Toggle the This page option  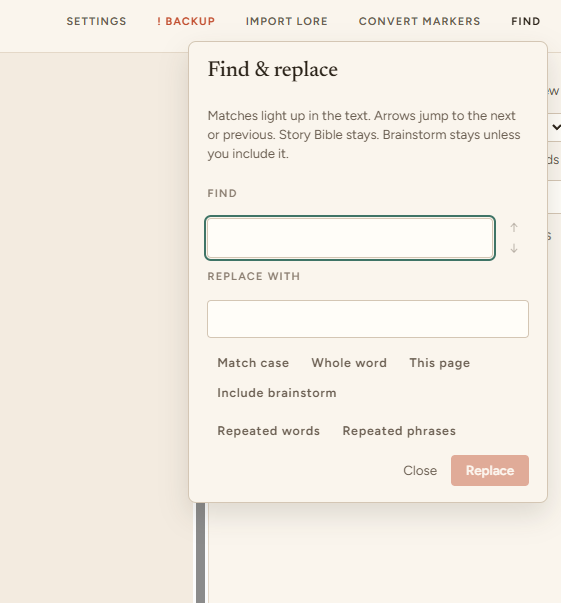tap(439, 363)
